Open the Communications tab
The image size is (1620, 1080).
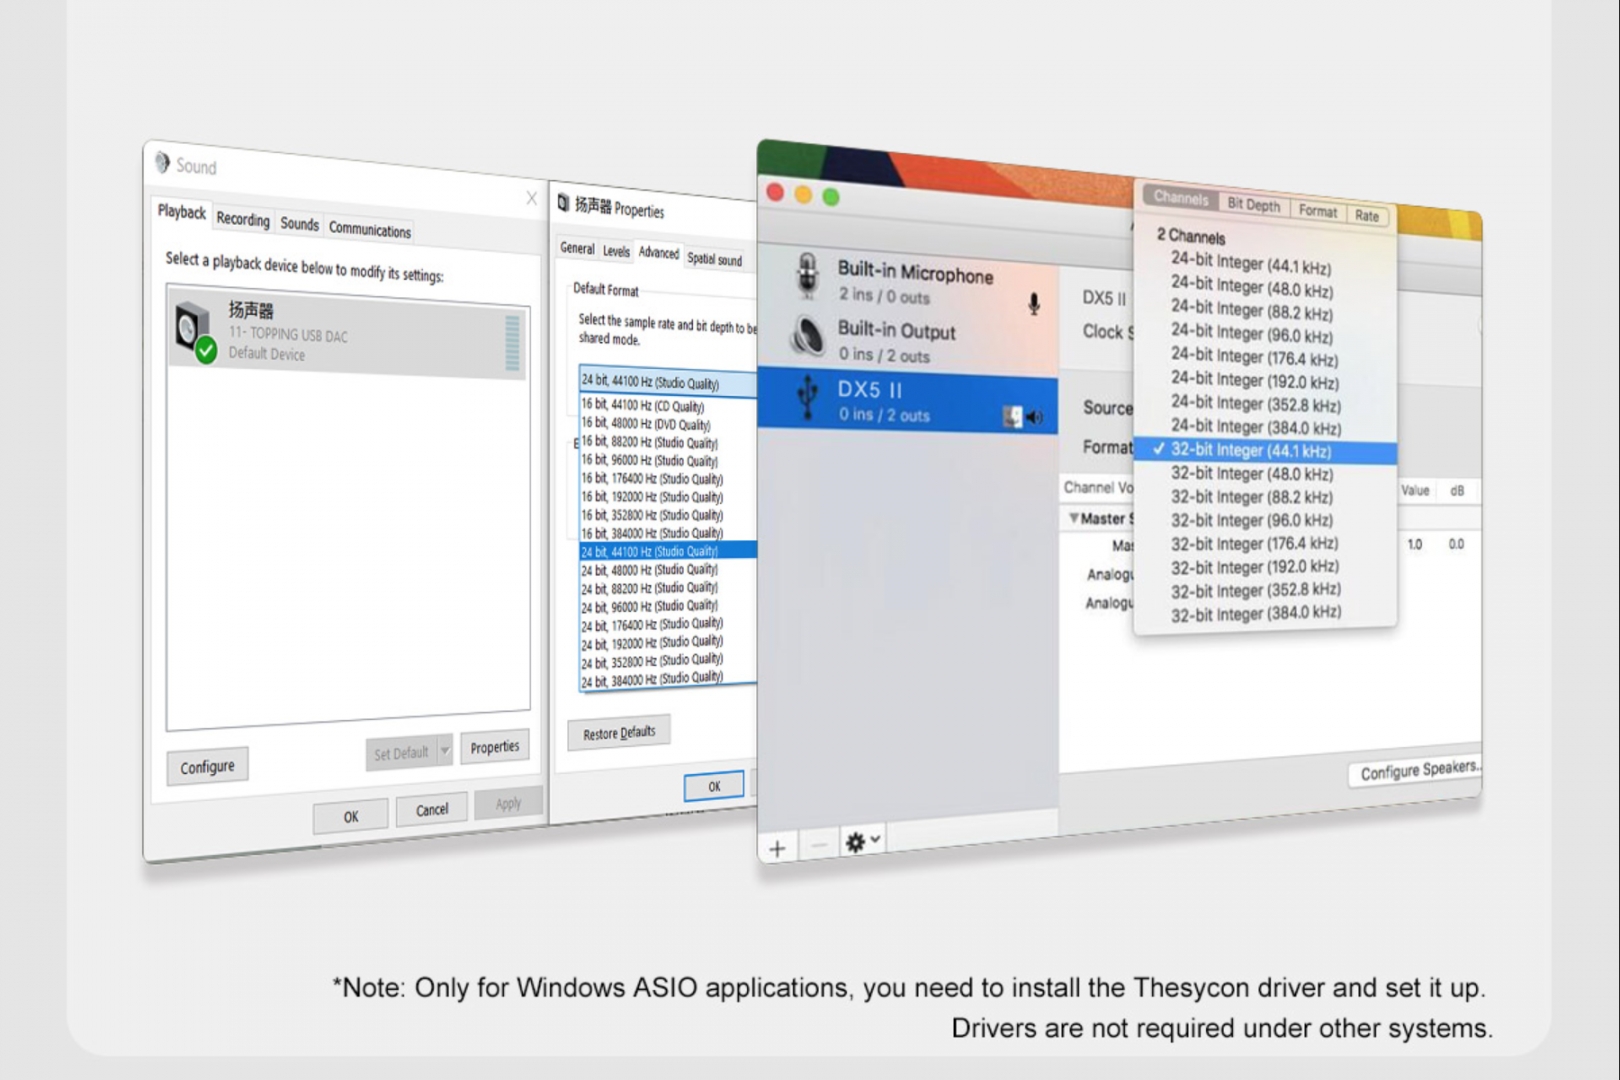click(370, 230)
